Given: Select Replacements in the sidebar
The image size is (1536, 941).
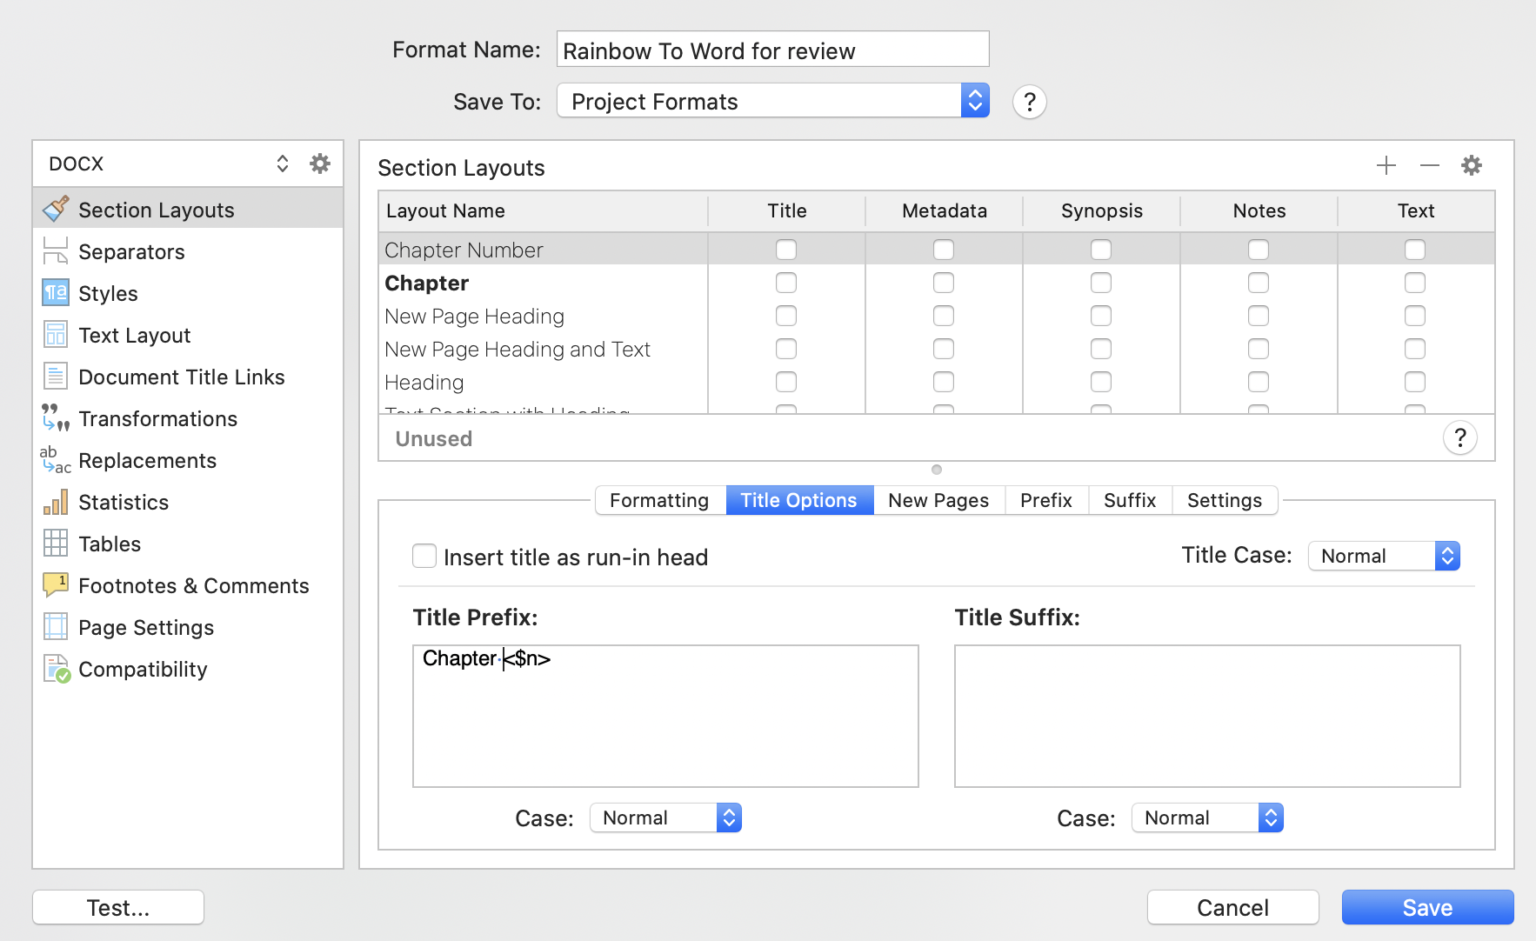Looking at the screenshot, I should click(x=147, y=461).
